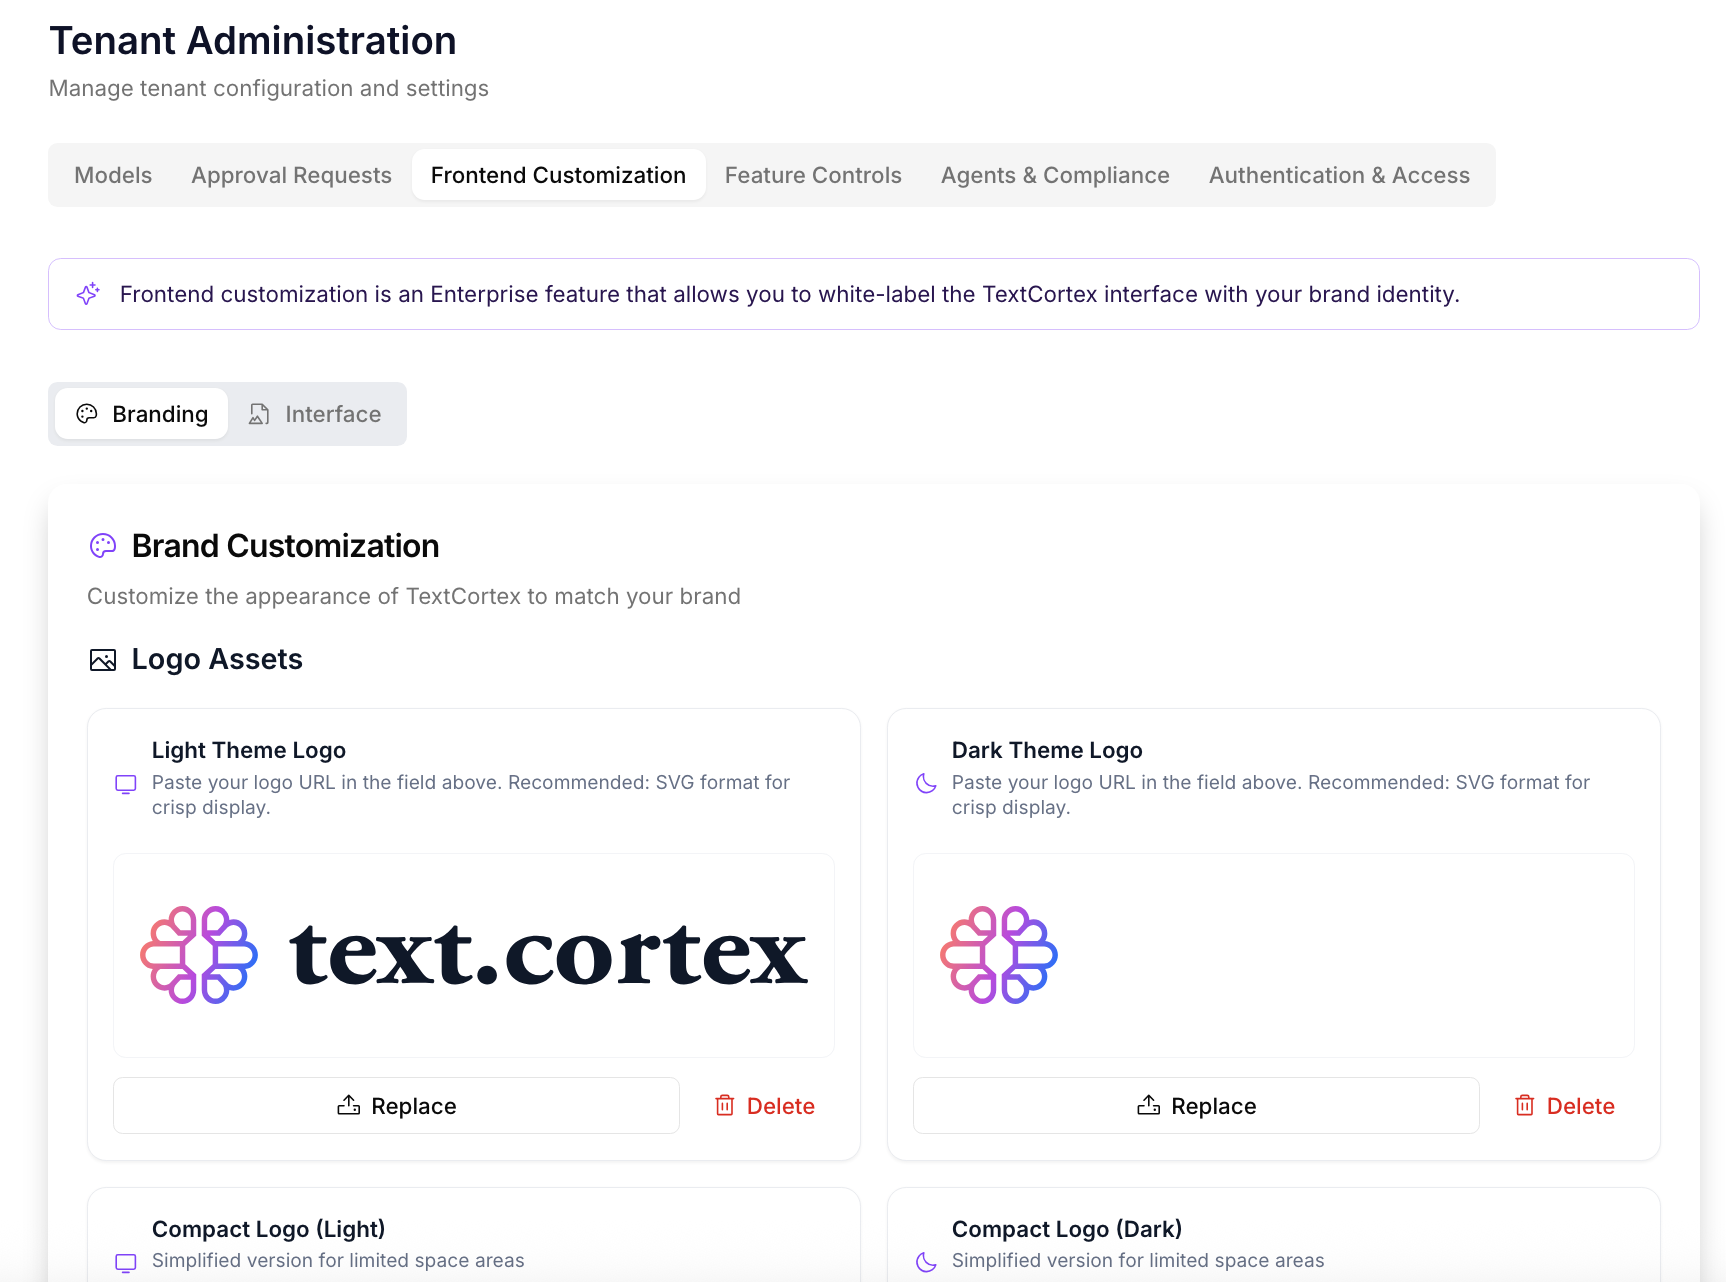
Task: Open the Models tab
Action: point(113,175)
